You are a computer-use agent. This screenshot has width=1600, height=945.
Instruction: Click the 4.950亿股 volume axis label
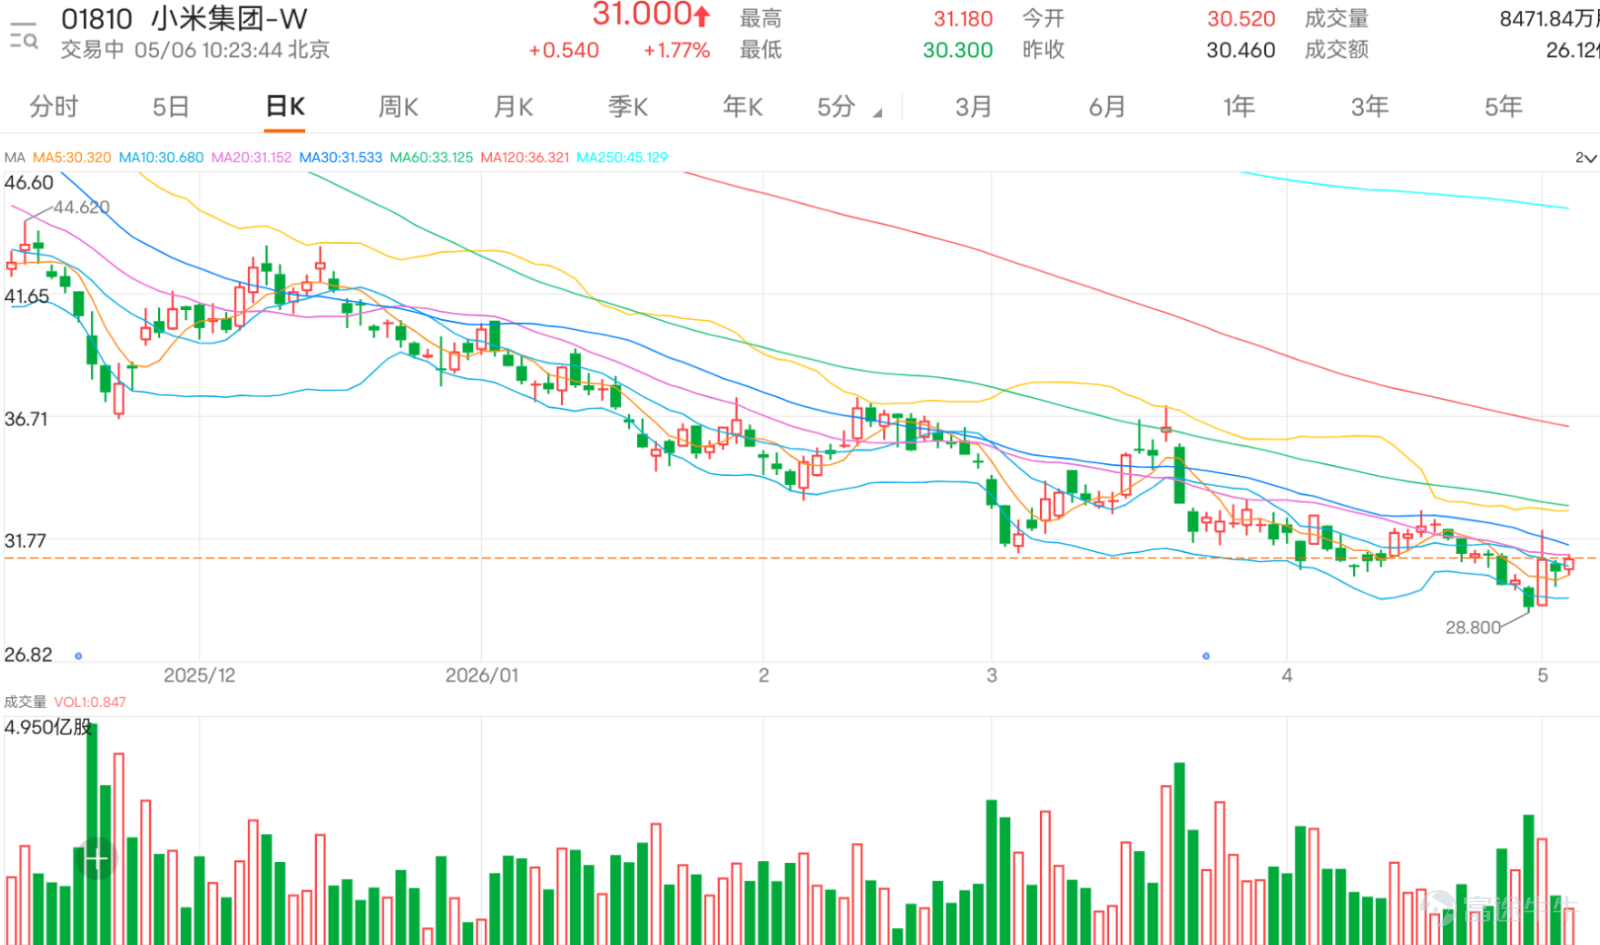(x=48, y=727)
